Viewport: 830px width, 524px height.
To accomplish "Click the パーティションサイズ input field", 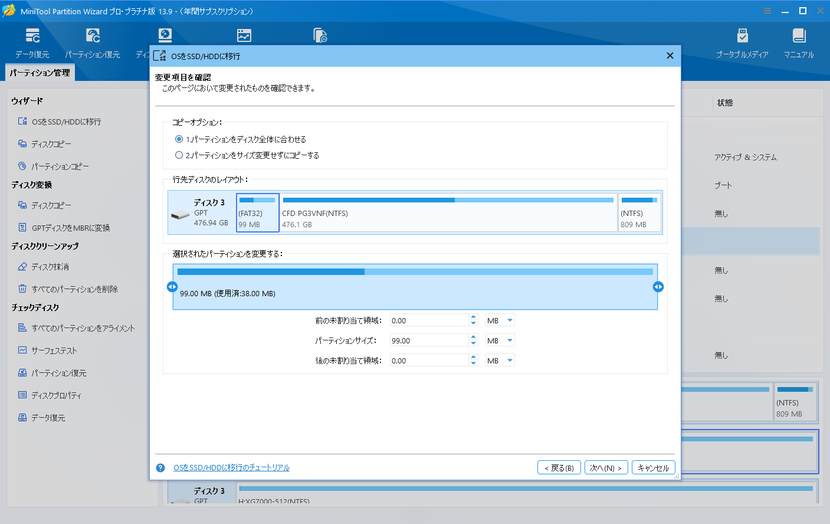I will click(x=429, y=340).
